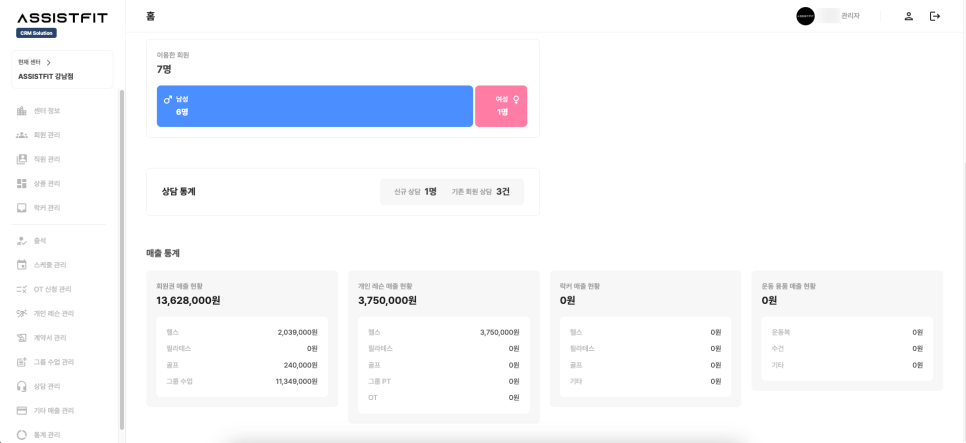
Task: Open 직원 관리 menu item
Action: click(47, 160)
